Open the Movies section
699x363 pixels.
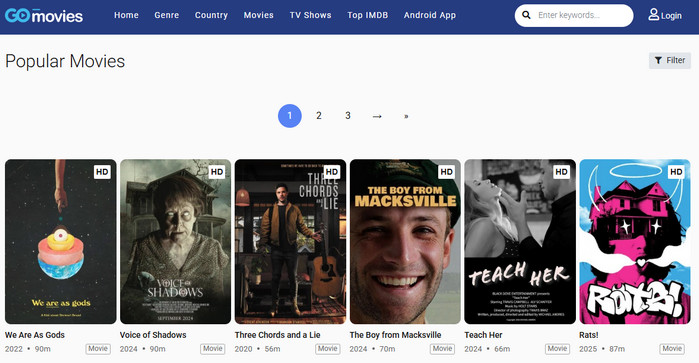click(259, 15)
